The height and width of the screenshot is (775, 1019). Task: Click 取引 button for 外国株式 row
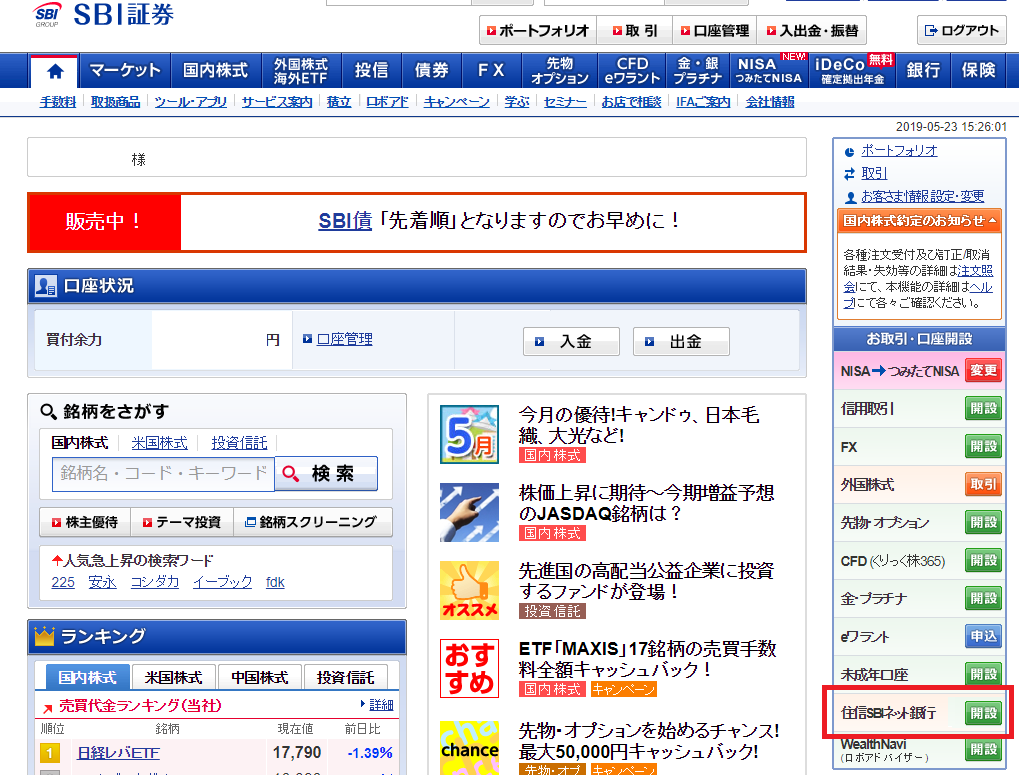coord(983,485)
